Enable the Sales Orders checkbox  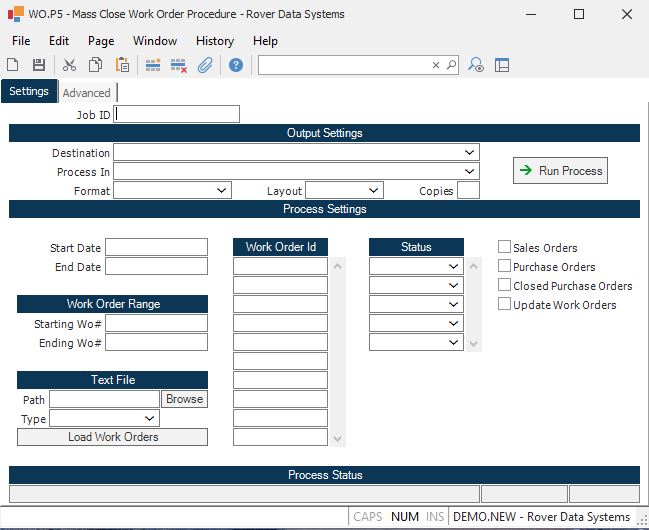point(505,247)
